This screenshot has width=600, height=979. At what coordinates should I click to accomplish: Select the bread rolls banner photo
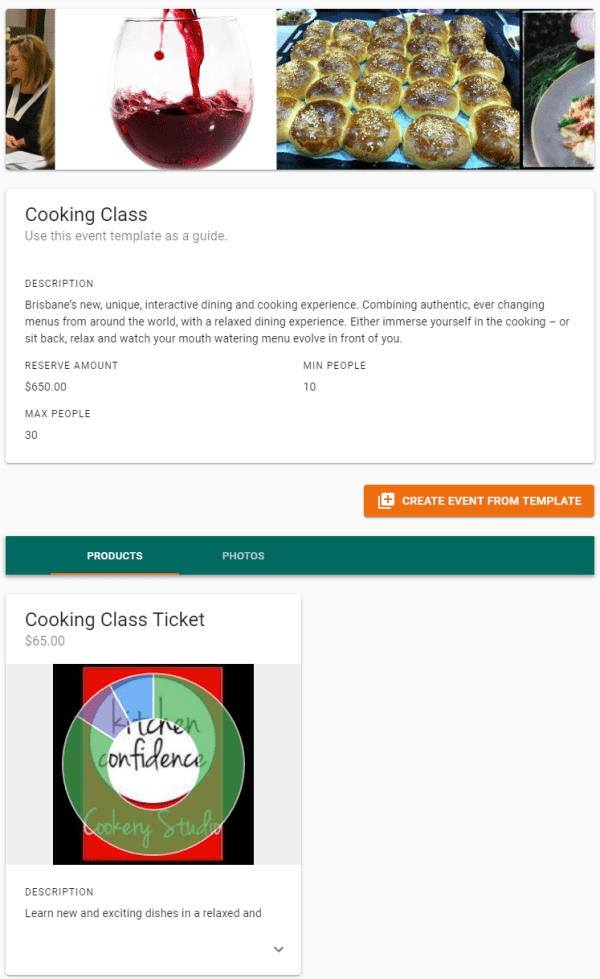coord(398,89)
